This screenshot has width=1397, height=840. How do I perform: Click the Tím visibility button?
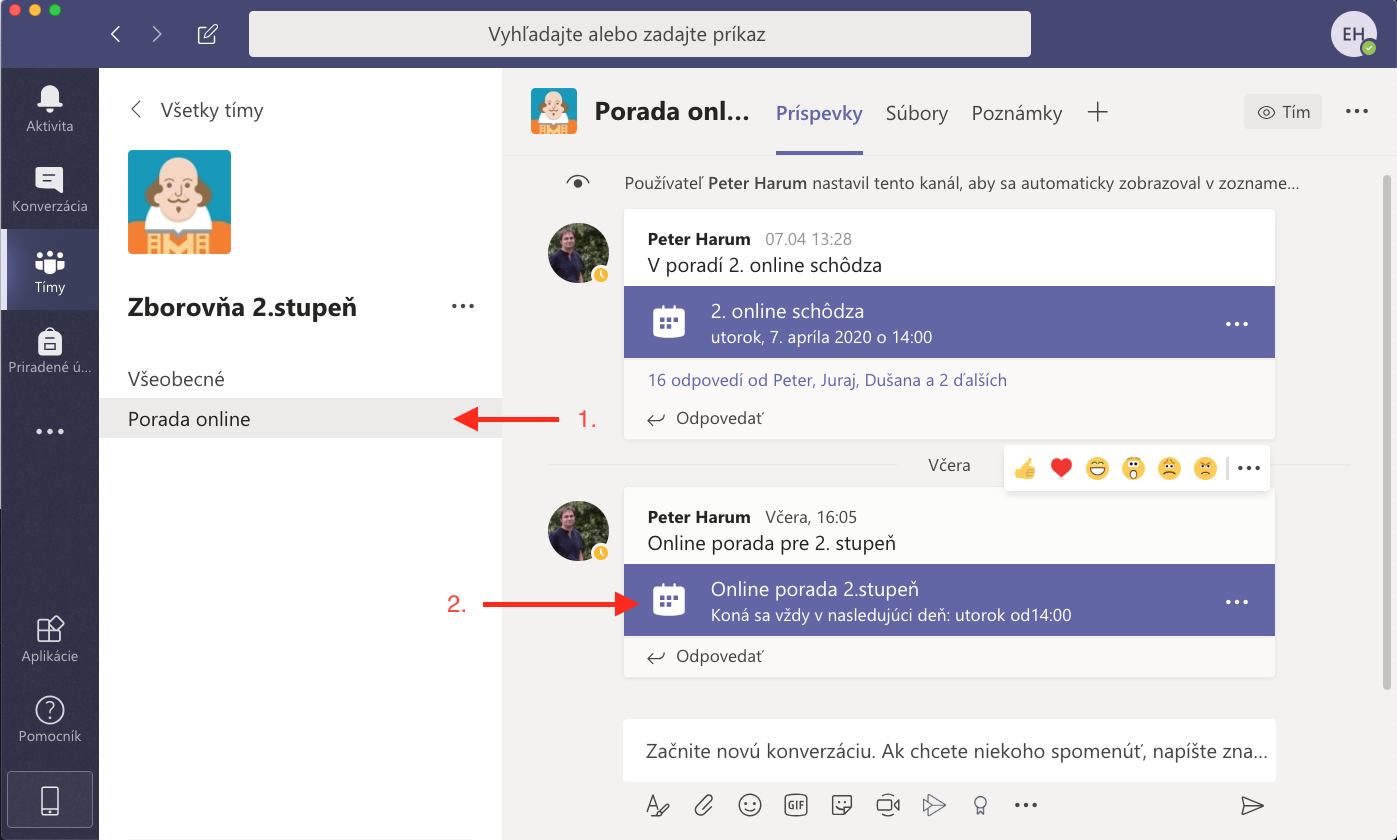tap(1283, 112)
